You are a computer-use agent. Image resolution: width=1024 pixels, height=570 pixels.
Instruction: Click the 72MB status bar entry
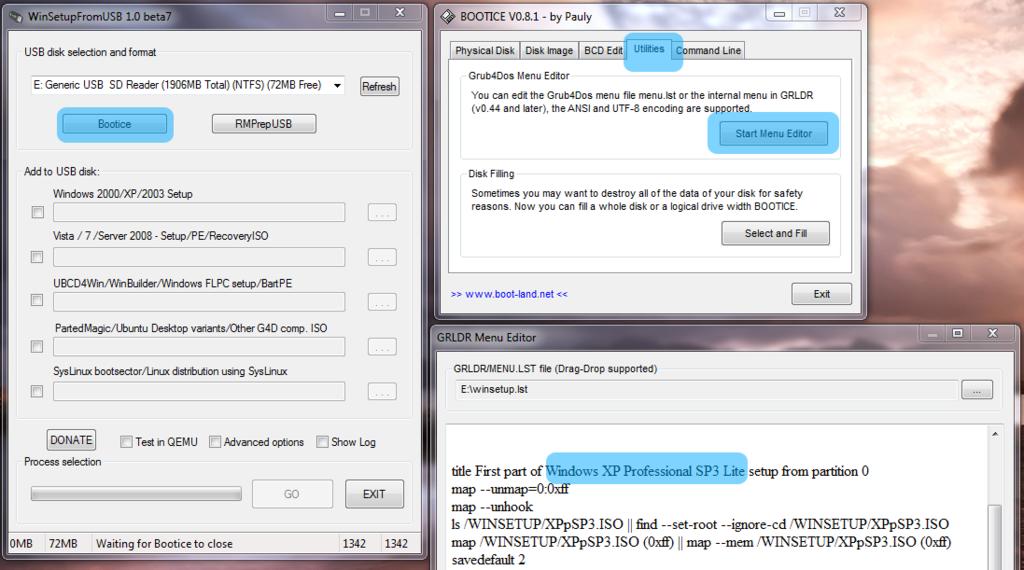(x=63, y=544)
